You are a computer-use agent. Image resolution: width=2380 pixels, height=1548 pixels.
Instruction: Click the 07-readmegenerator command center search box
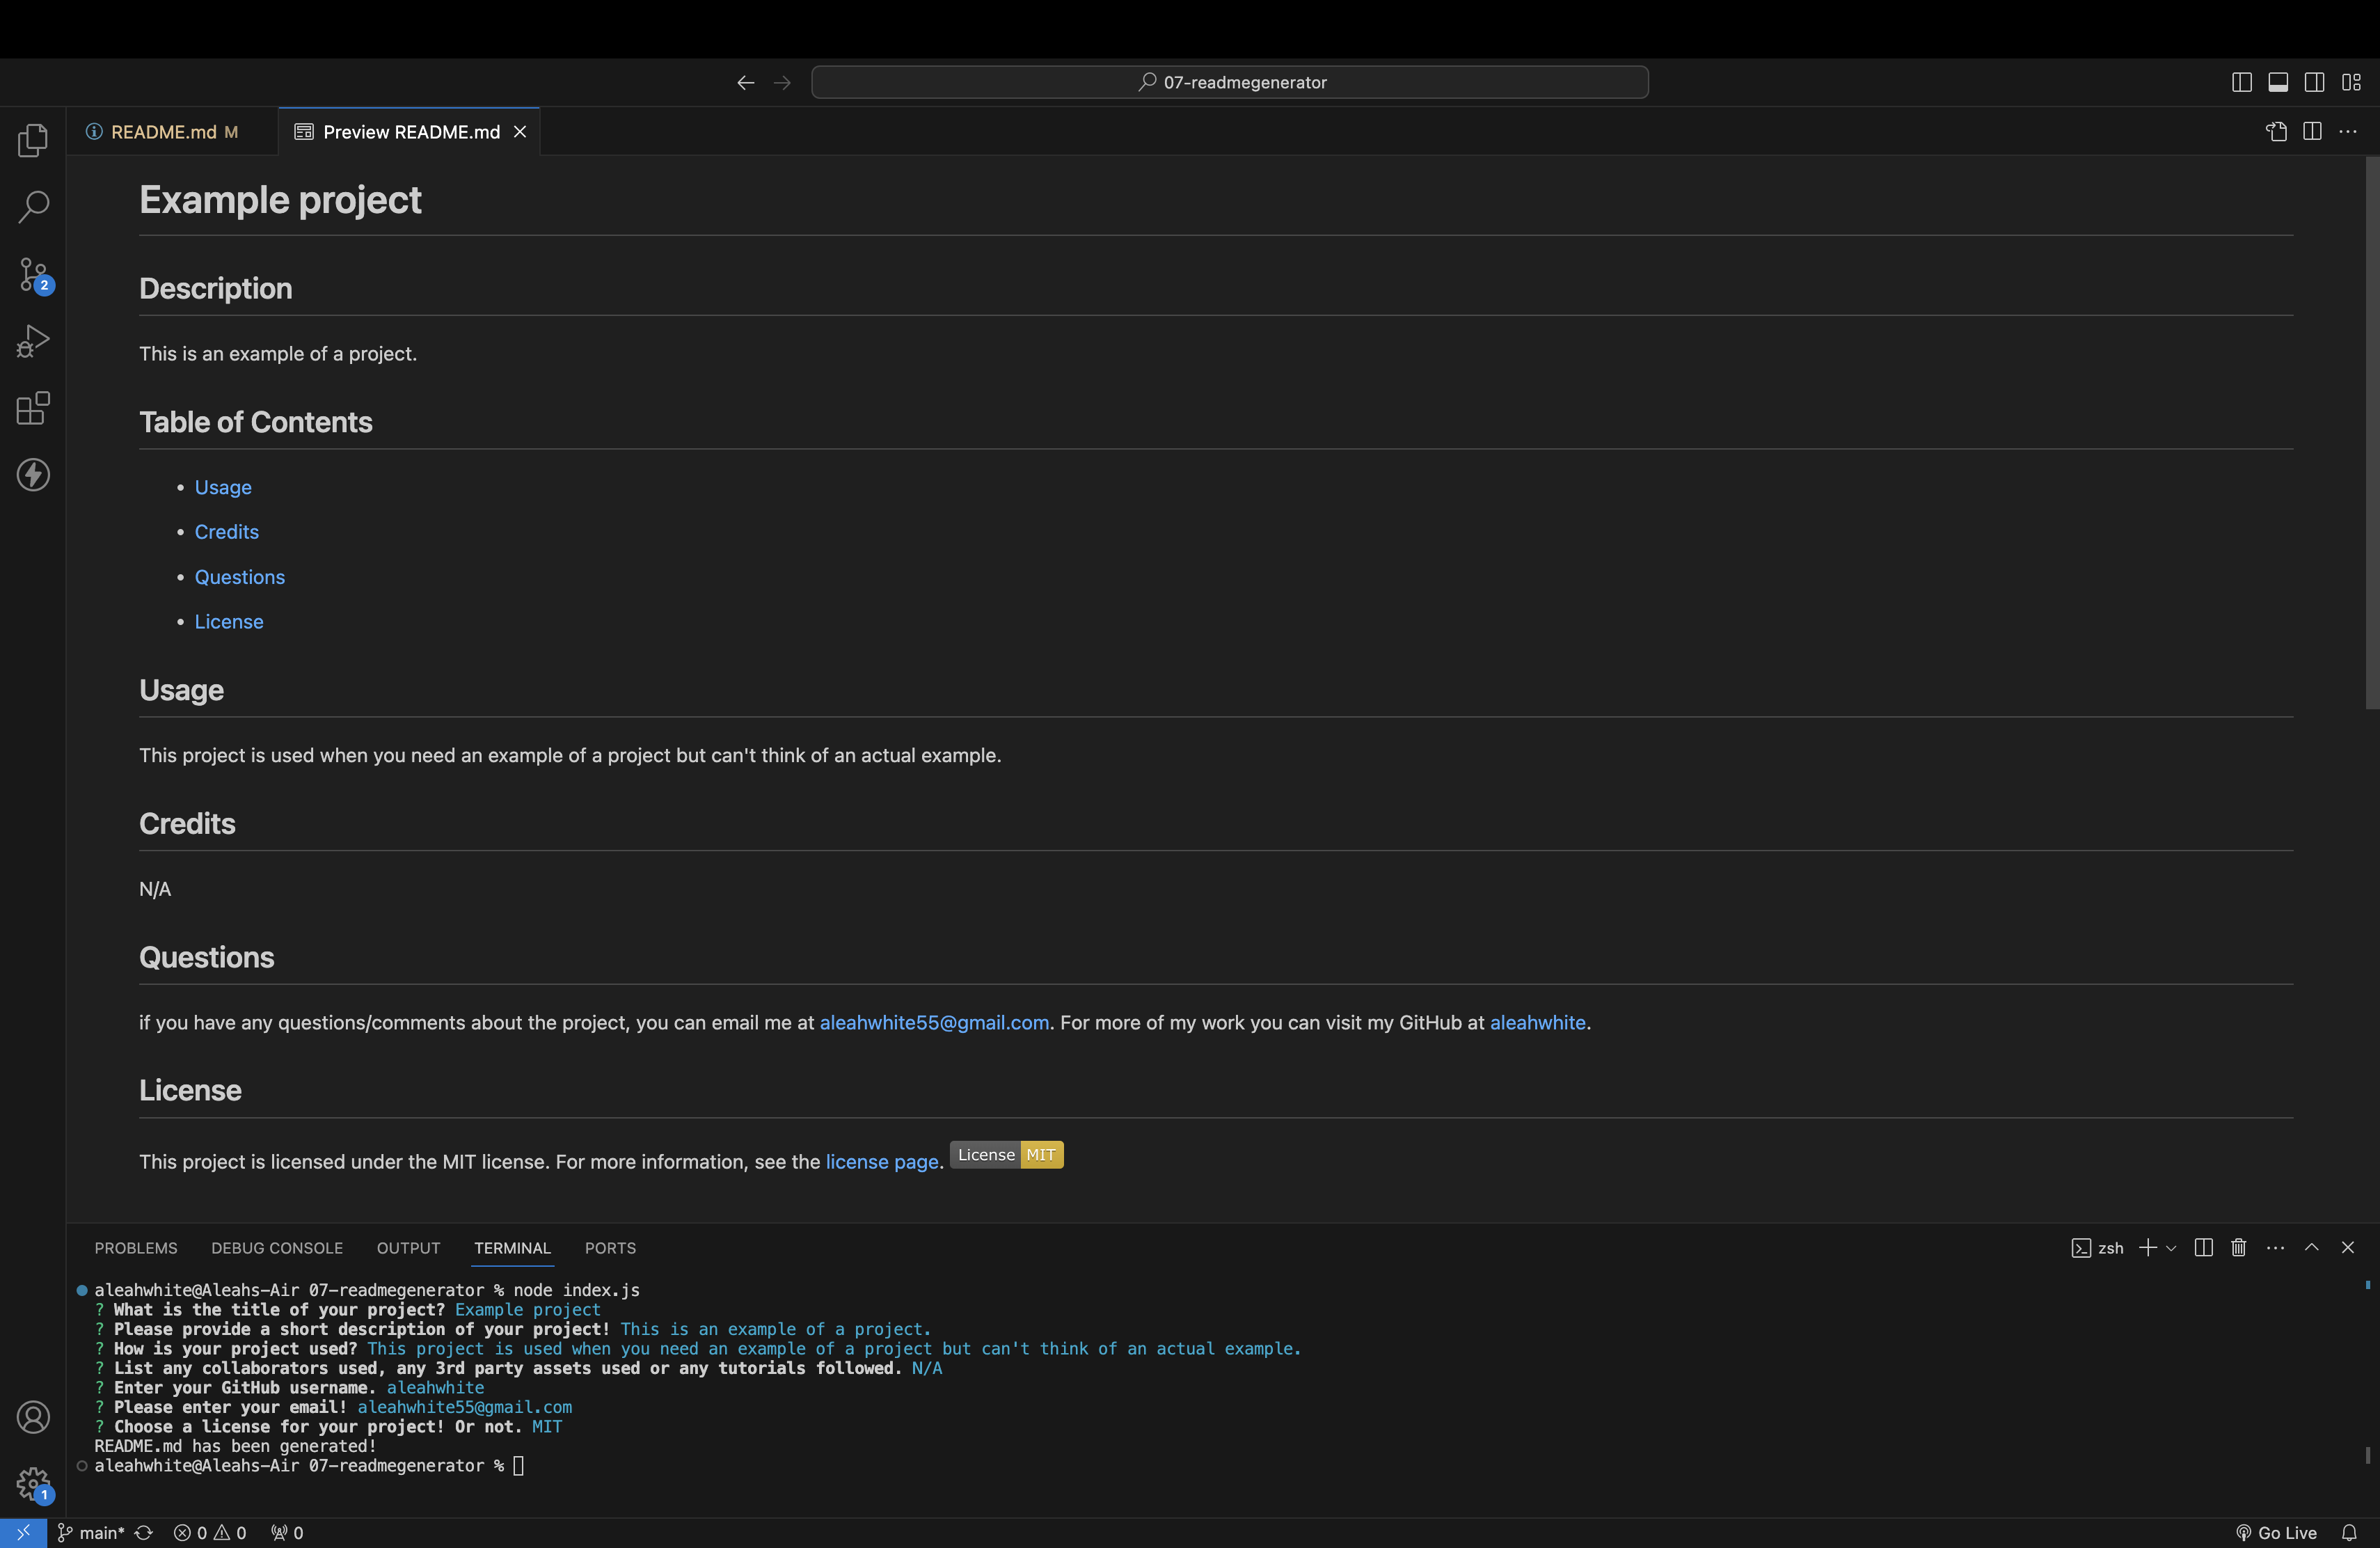tap(1229, 82)
